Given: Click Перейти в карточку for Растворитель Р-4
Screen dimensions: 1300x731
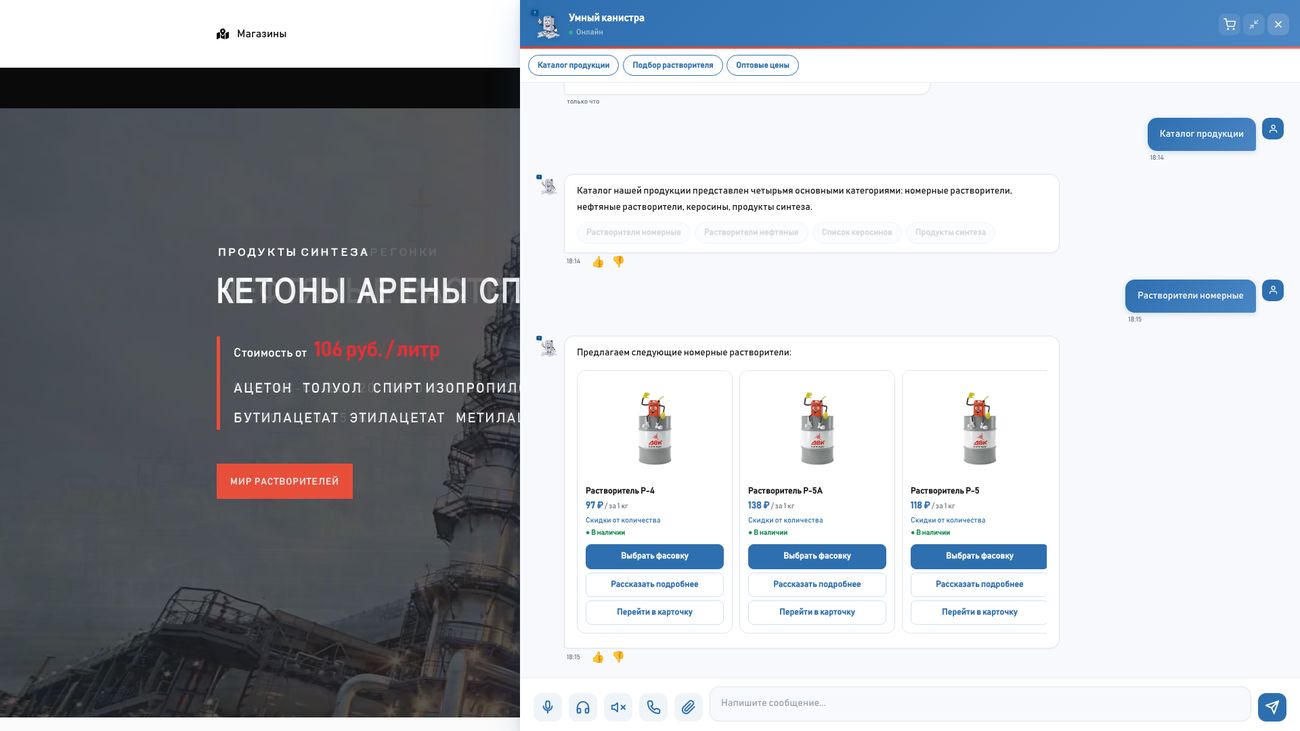Looking at the screenshot, I should point(655,612).
